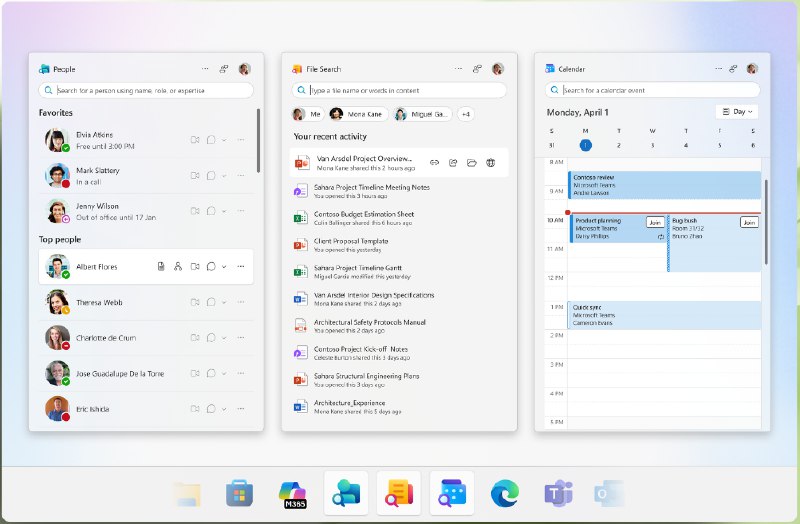Screen dimensions: 800x524
Task: Filter files by Miguel Garcia
Action: (422, 114)
